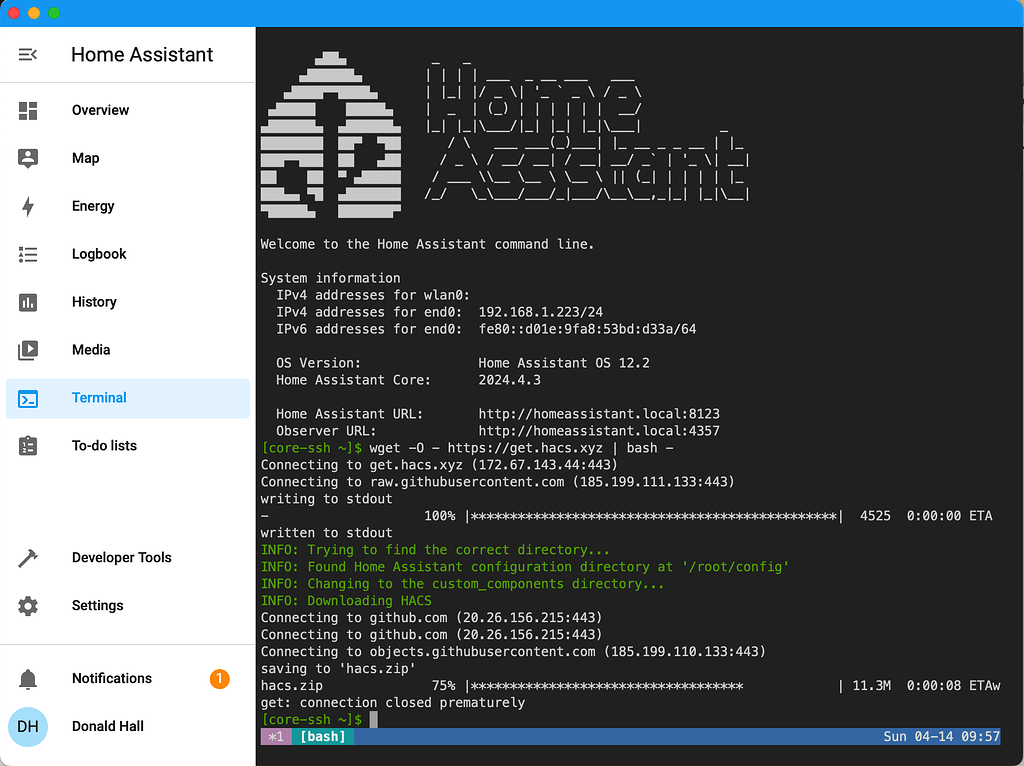Show Notifications panel
Image resolution: width=1024 pixels, height=766 pixels.
(x=127, y=678)
